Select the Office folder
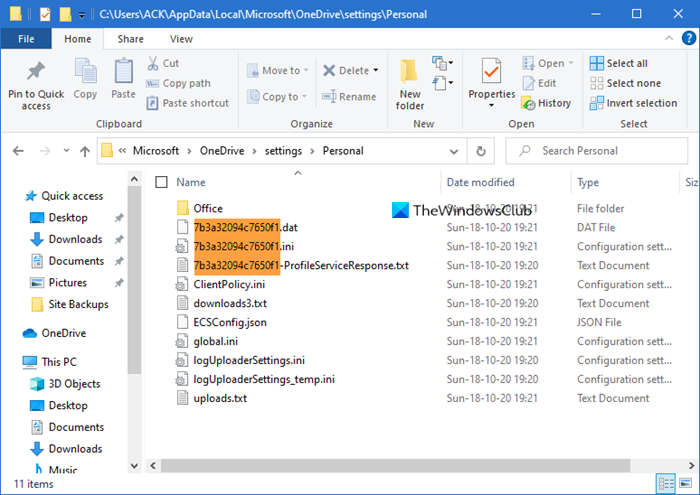The image size is (700, 495). pyautogui.click(x=208, y=208)
